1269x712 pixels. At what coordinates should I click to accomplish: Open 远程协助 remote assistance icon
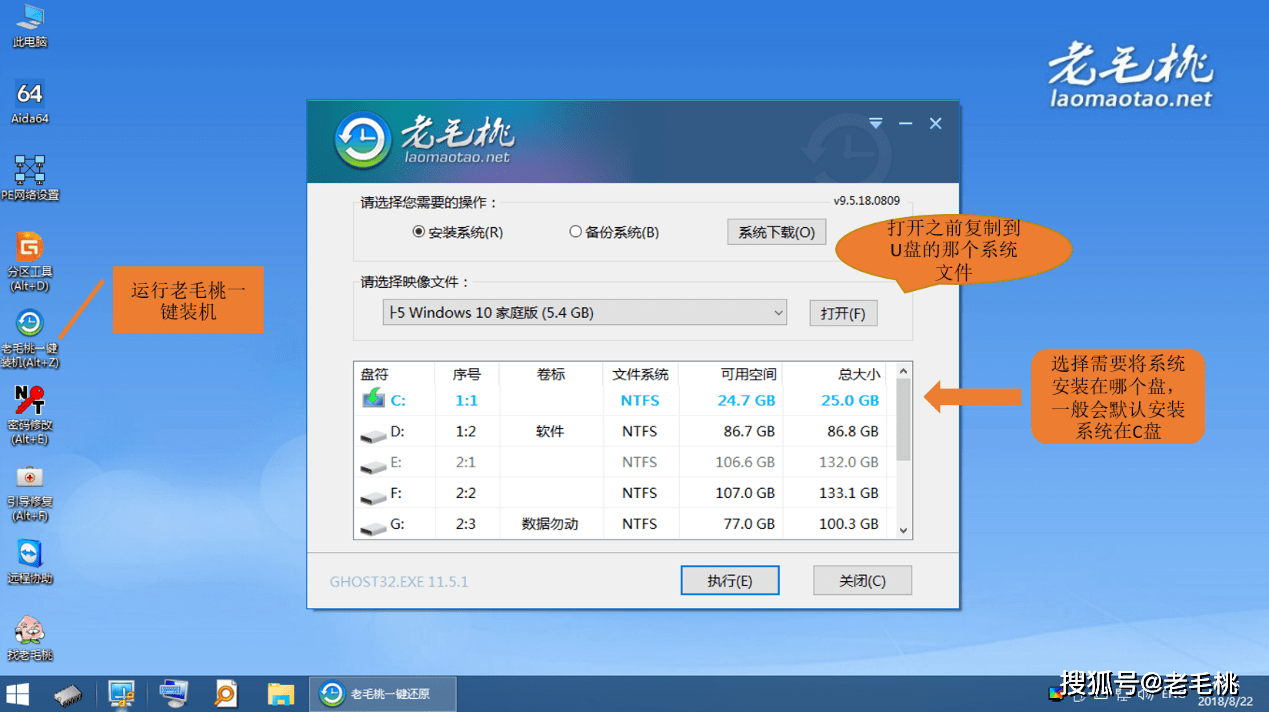tap(29, 560)
